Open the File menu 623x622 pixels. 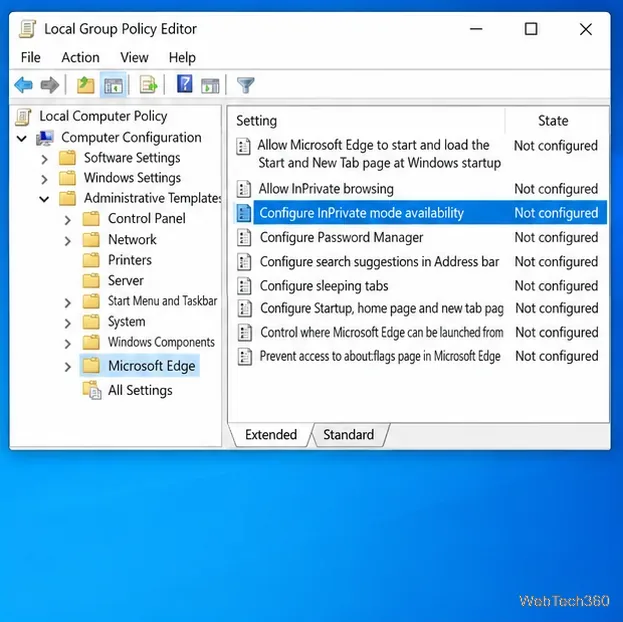coord(31,58)
